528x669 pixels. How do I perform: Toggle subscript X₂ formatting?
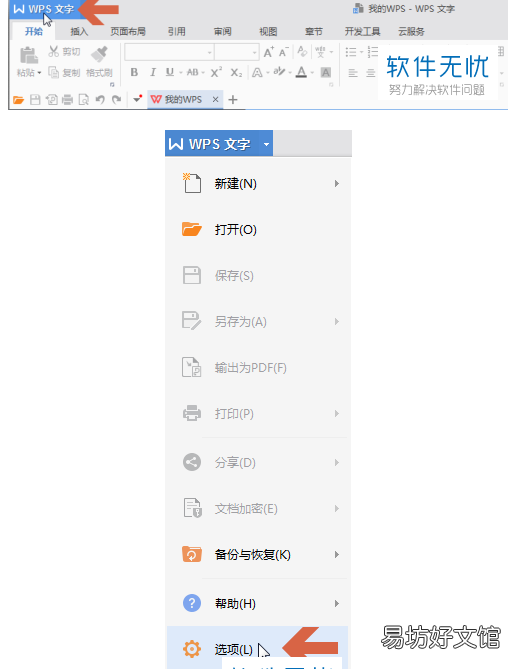(x=236, y=73)
